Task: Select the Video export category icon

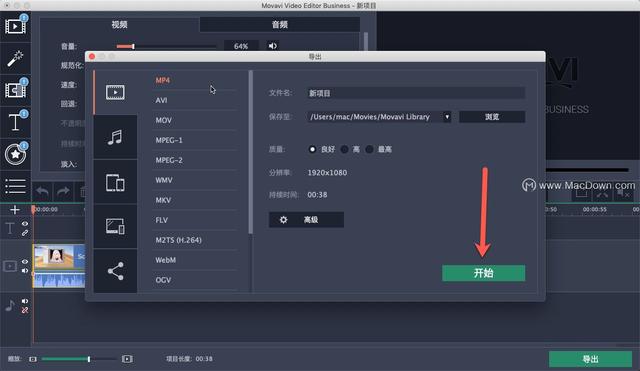Action: (116, 92)
